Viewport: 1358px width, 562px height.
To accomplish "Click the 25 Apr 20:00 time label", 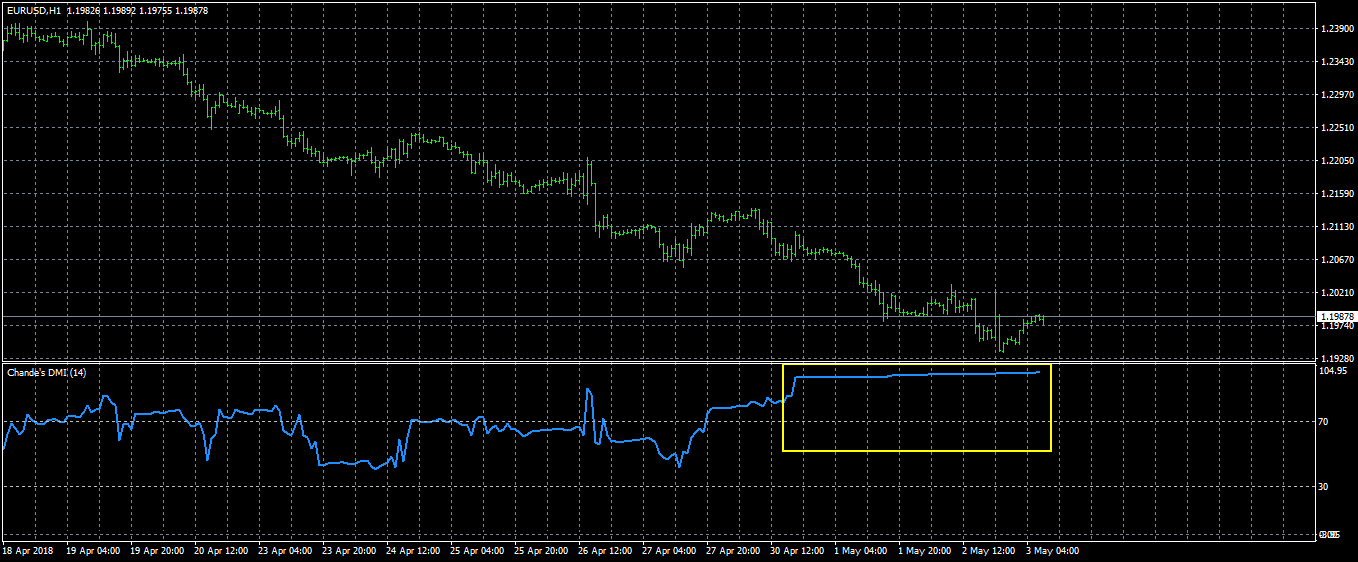I will pyautogui.click(x=542, y=551).
